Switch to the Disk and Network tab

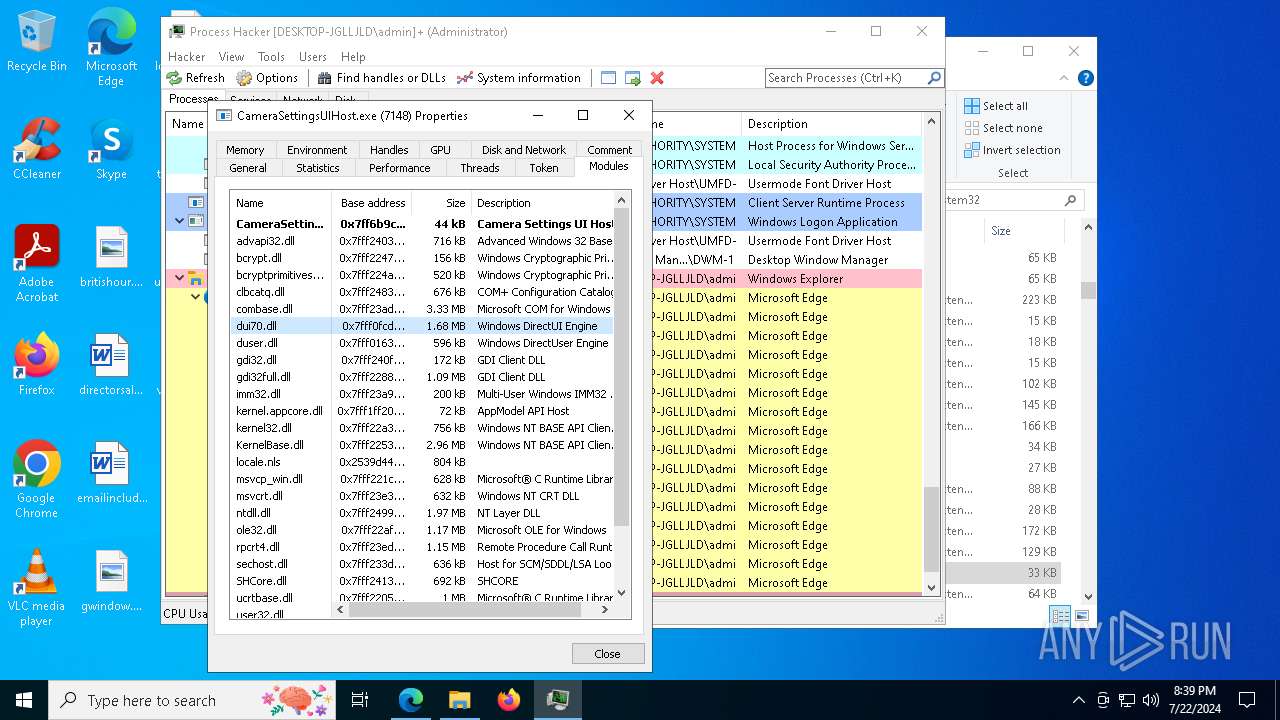point(523,150)
